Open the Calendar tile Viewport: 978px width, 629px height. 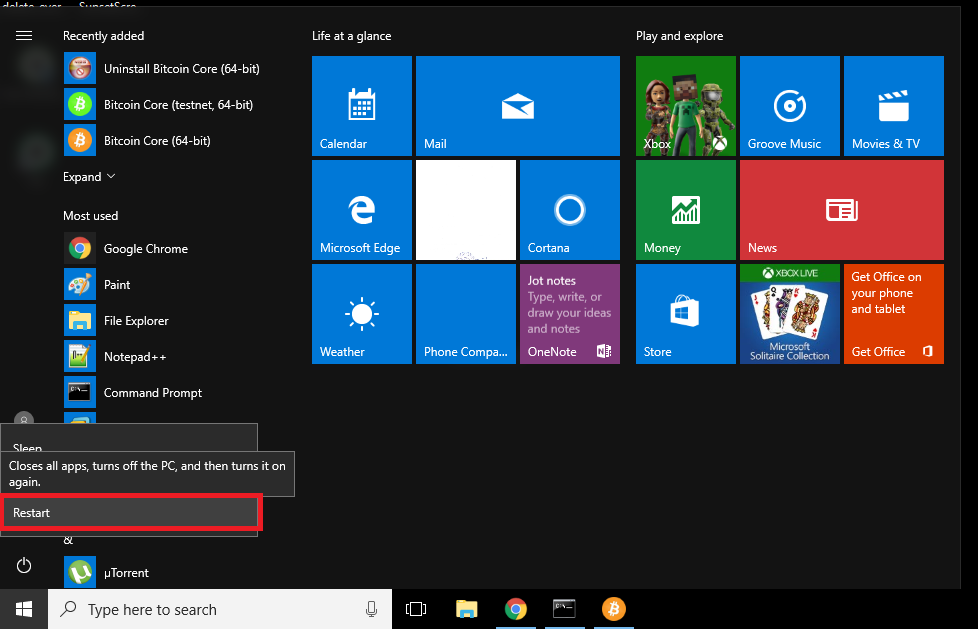[362, 105]
